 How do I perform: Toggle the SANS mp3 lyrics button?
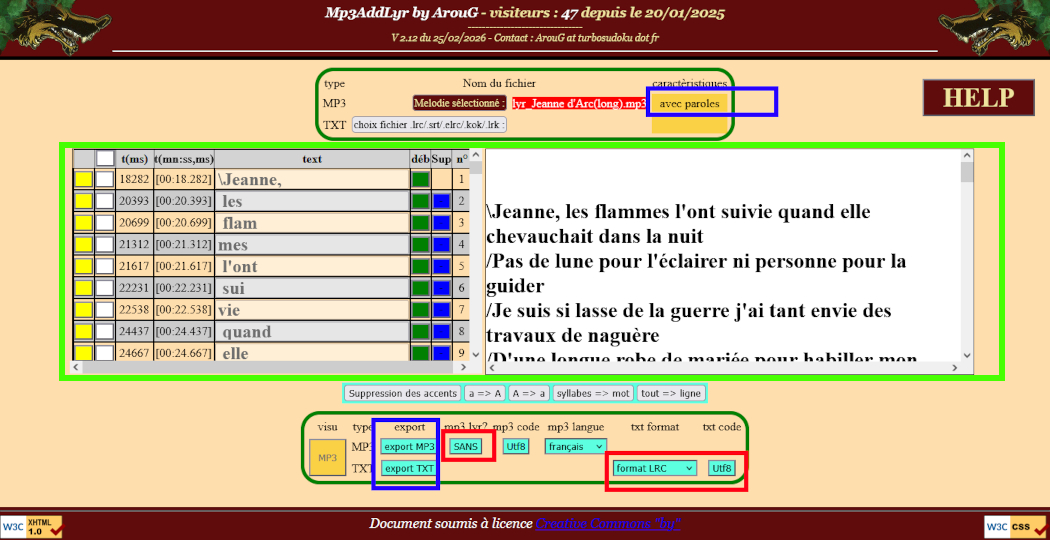pos(465,446)
